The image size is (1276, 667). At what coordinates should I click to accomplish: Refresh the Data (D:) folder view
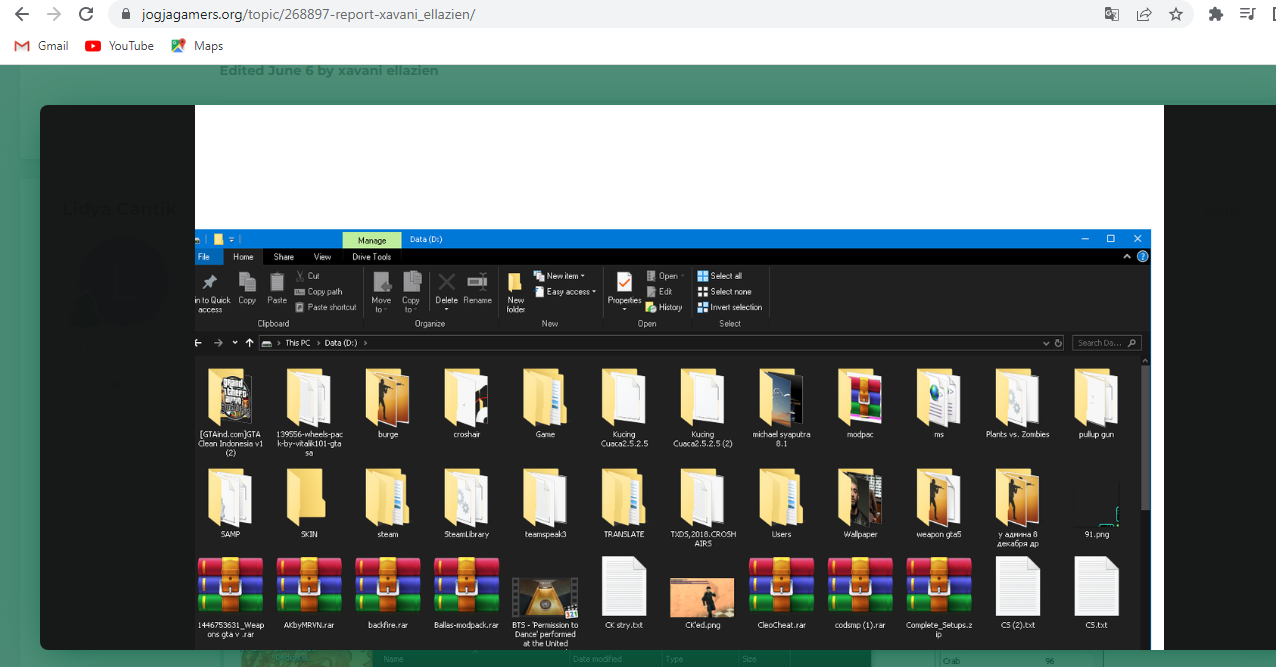click(x=1059, y=343)
